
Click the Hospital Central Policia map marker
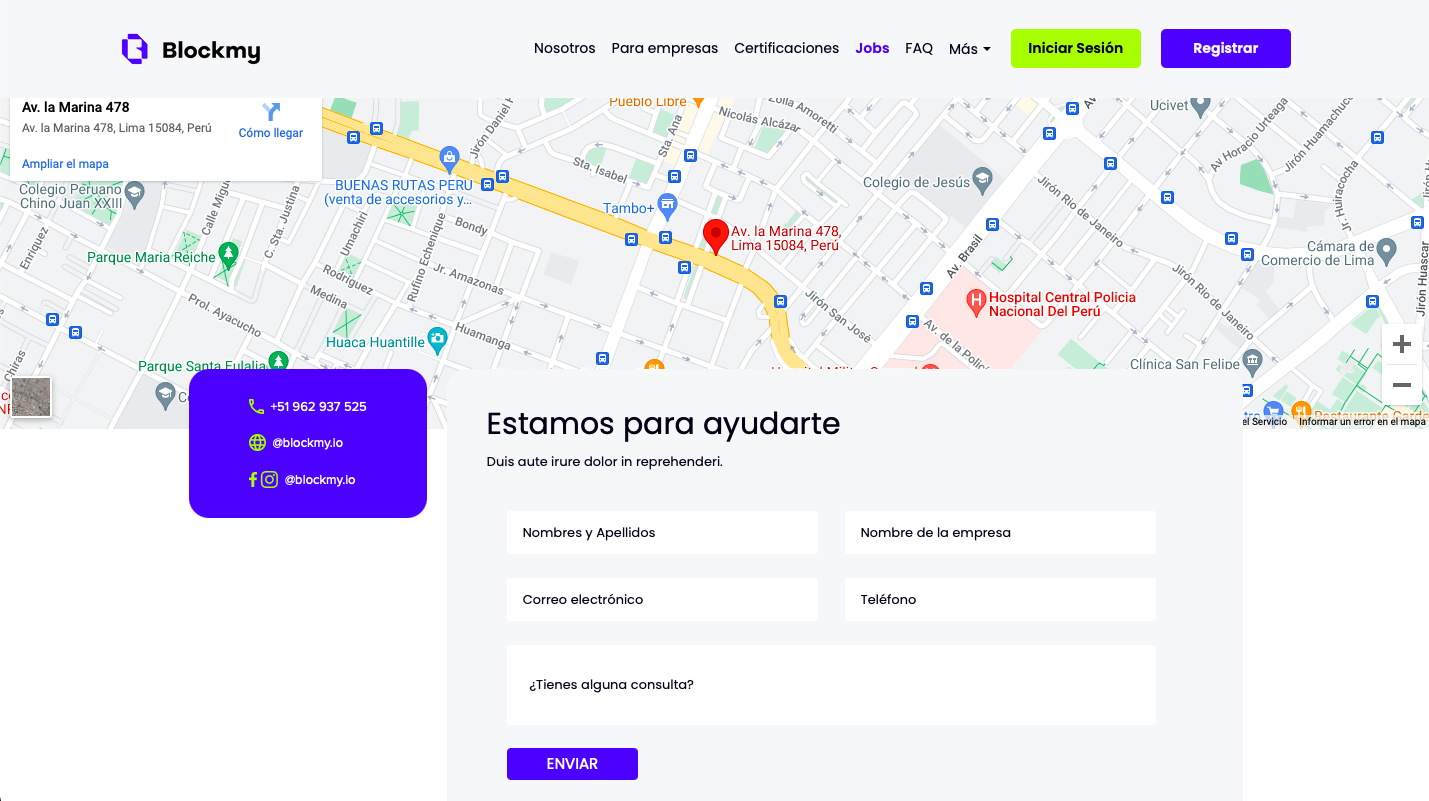click(974, 300)
